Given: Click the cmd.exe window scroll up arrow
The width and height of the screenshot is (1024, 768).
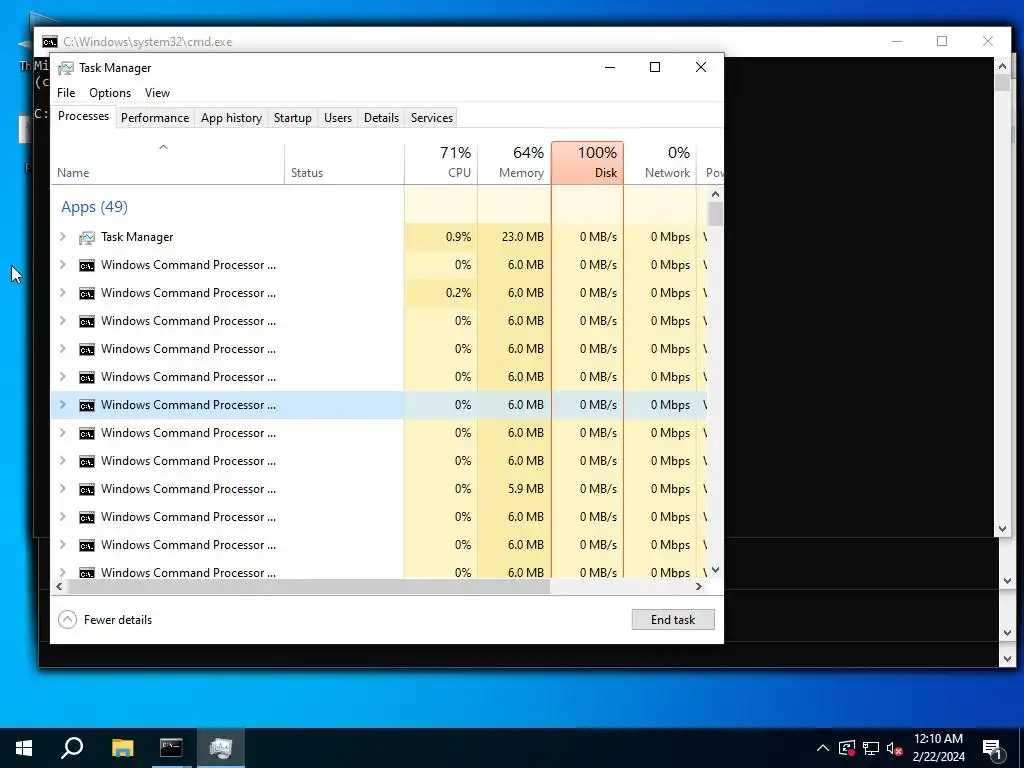Looking at the screenshot, I should (1002, 65).
